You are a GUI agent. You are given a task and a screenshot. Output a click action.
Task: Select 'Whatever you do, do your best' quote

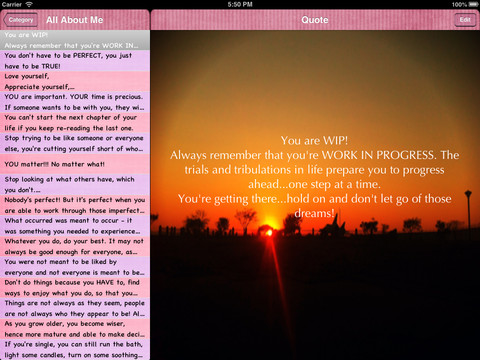click(75, 247)
